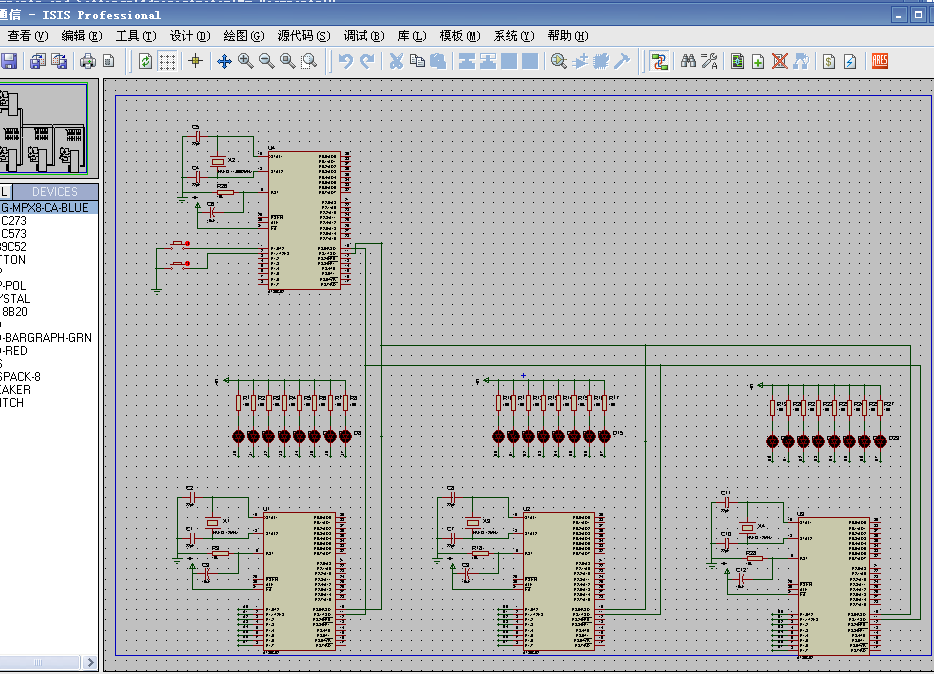Open the 编辑(E) menu
This screenshot has height=674, width=934.
pyautogui.click(x=82, y=36)
